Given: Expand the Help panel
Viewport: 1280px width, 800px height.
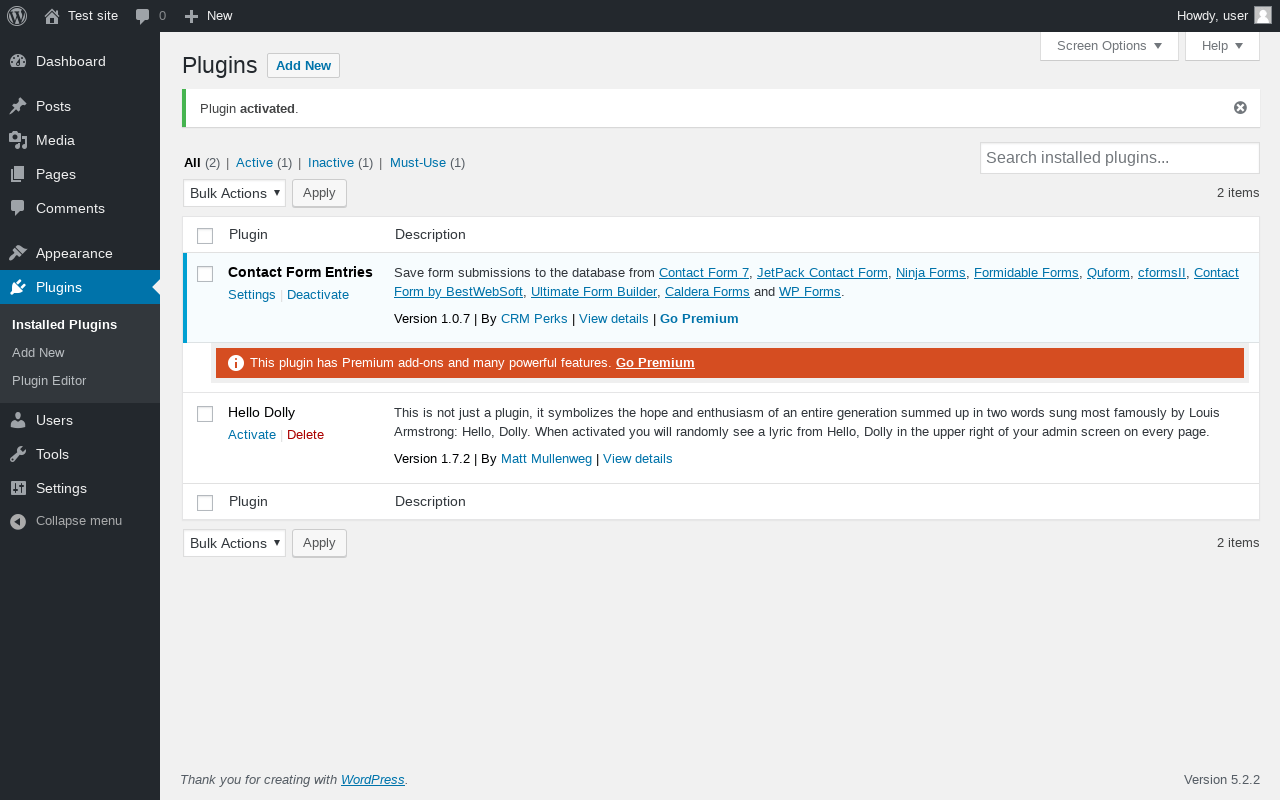Looking at the screenshot, I should click(x=1222, y=46).
